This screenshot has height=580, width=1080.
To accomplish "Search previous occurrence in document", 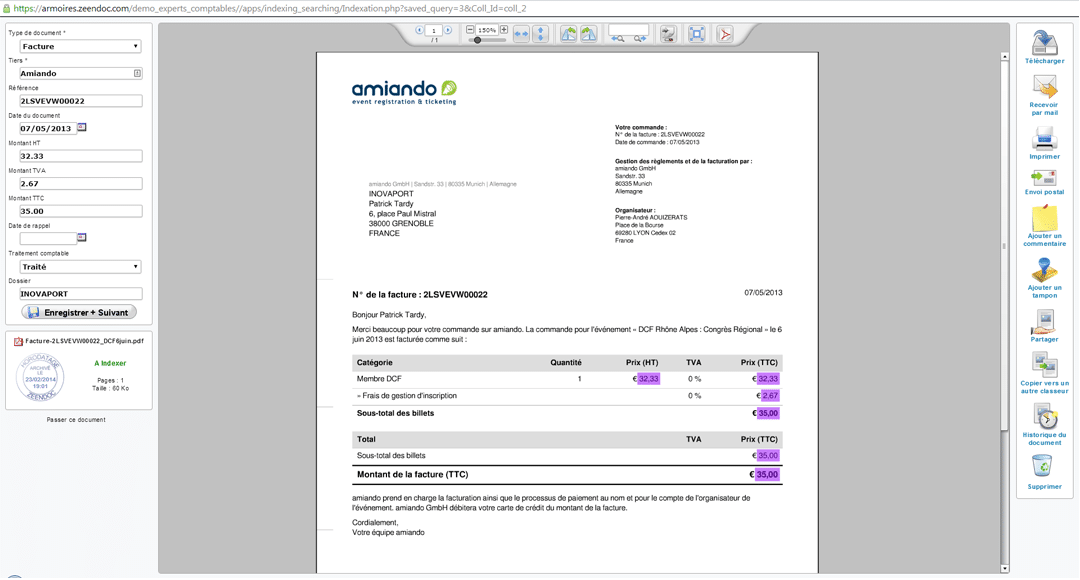I will point(618,39).
